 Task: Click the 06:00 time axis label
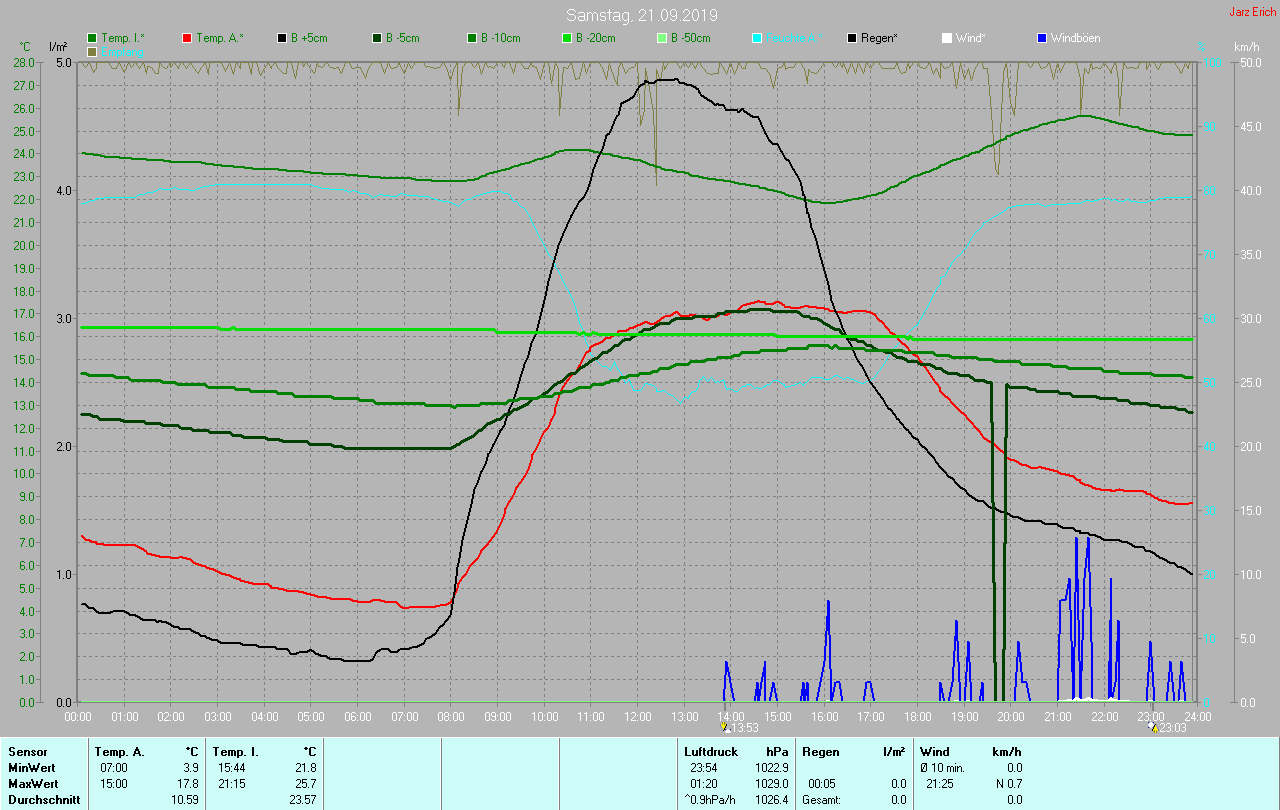click(358, 717)
